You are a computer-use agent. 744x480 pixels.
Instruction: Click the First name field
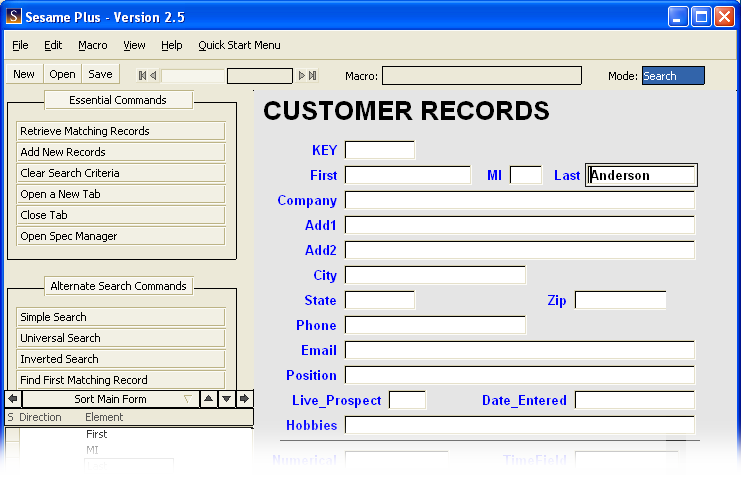click(408, 175)
